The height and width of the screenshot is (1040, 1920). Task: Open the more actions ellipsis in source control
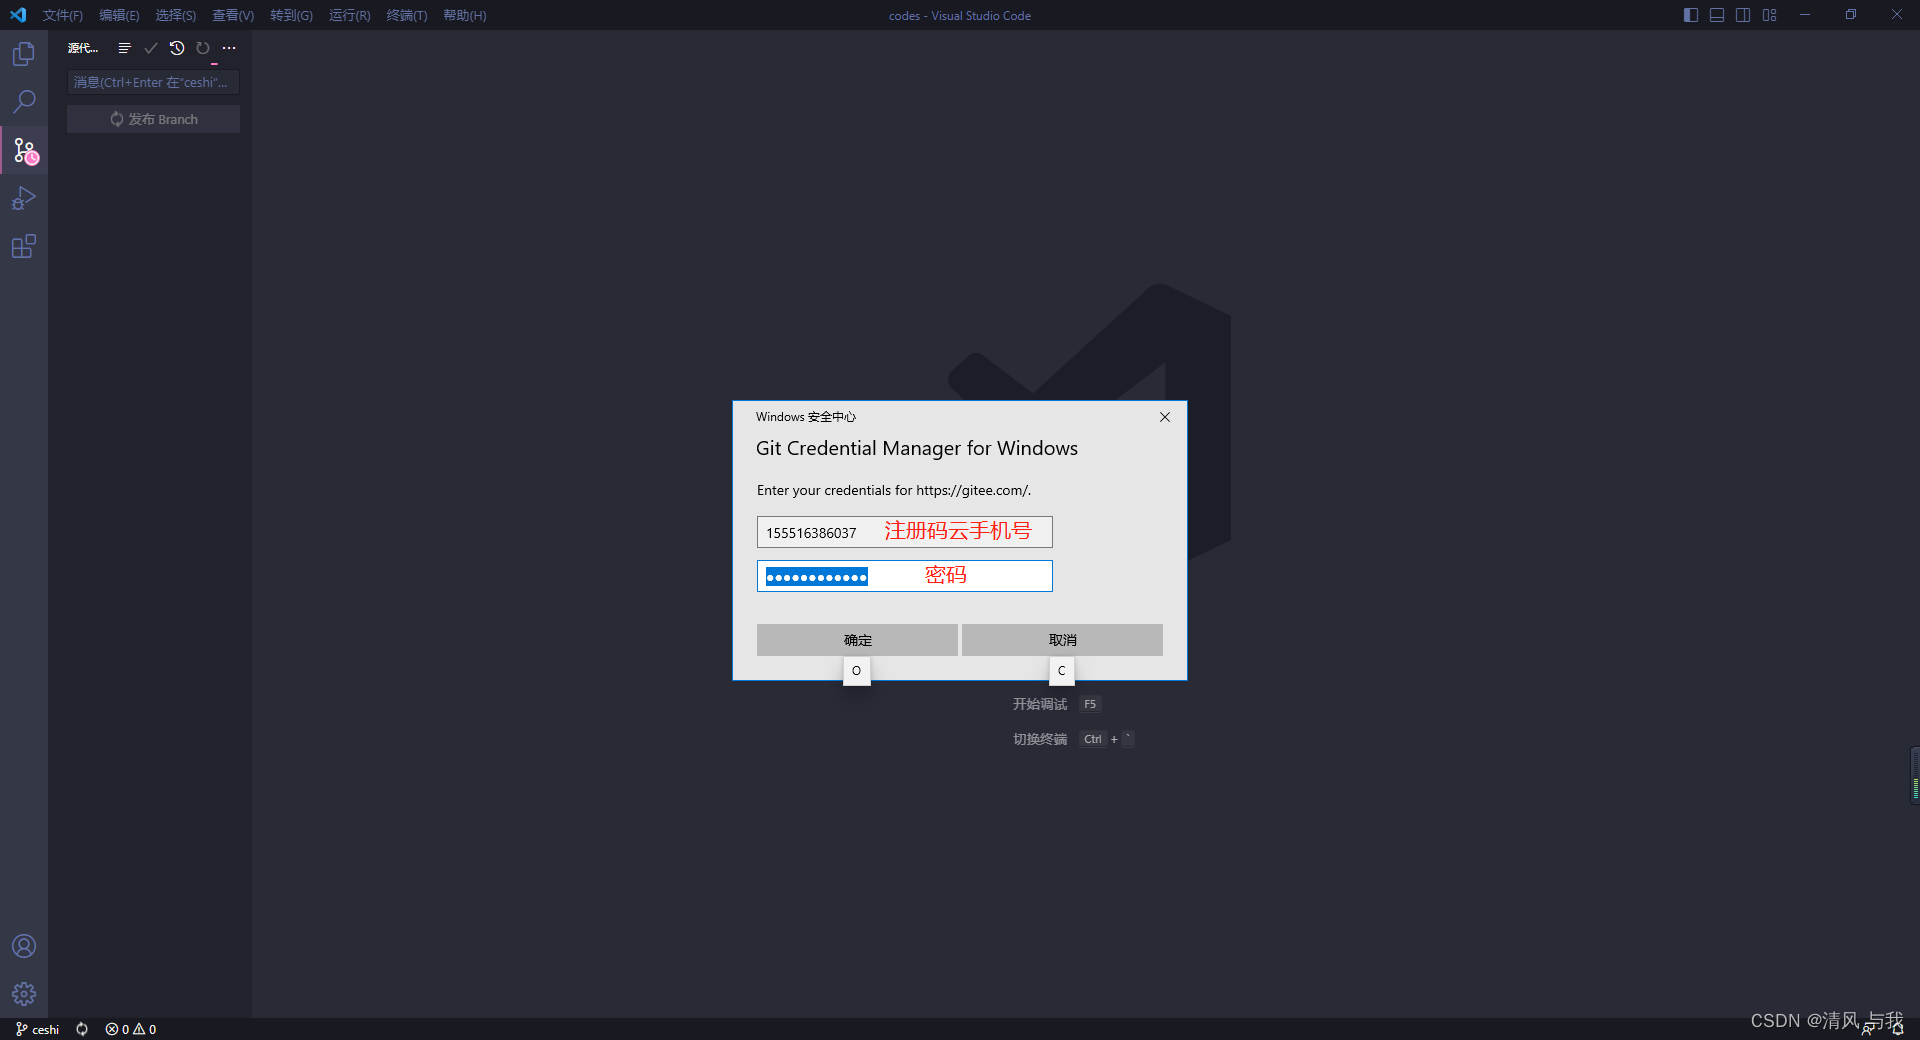click(229, 48)
